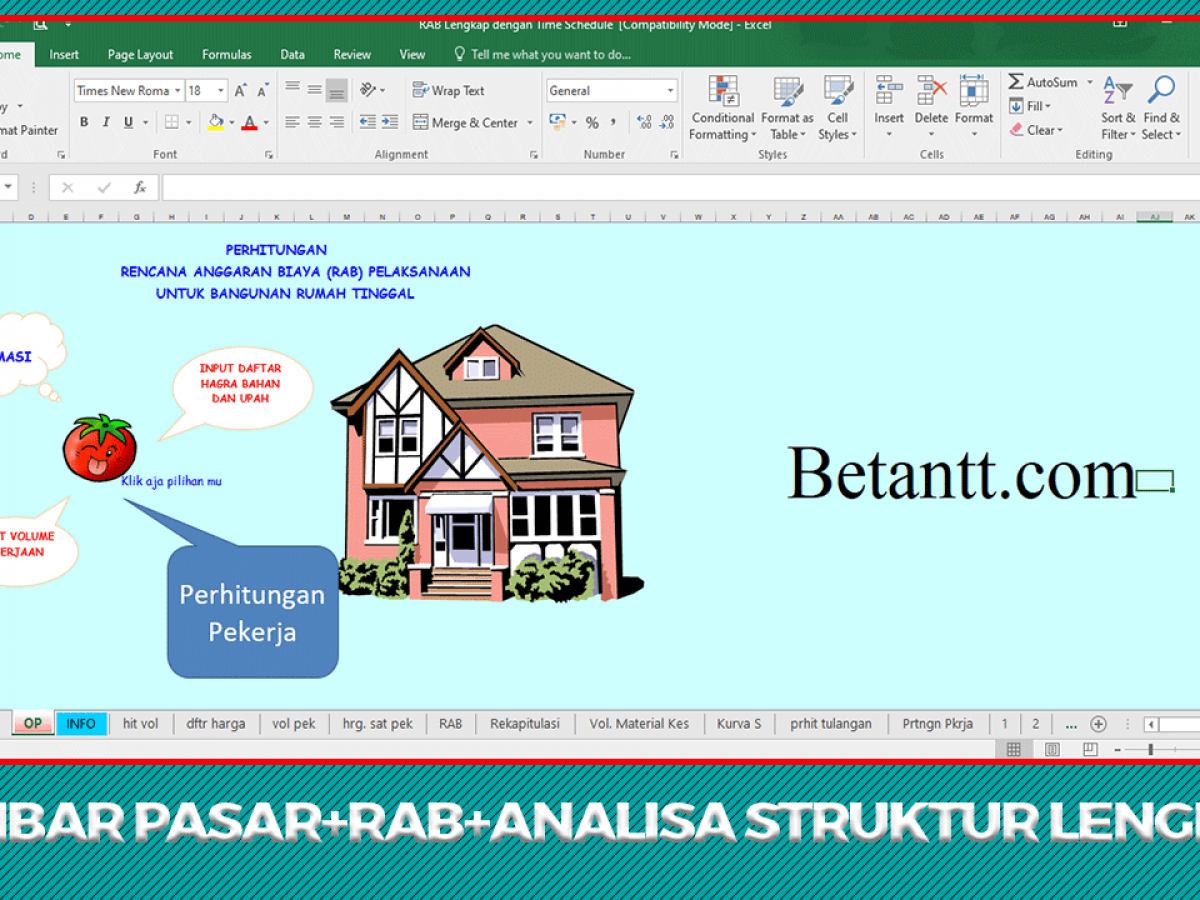This screenshot has height=900, width=1200.
Task: Go to the Formulas tab
Action: [x=226, y=55]
